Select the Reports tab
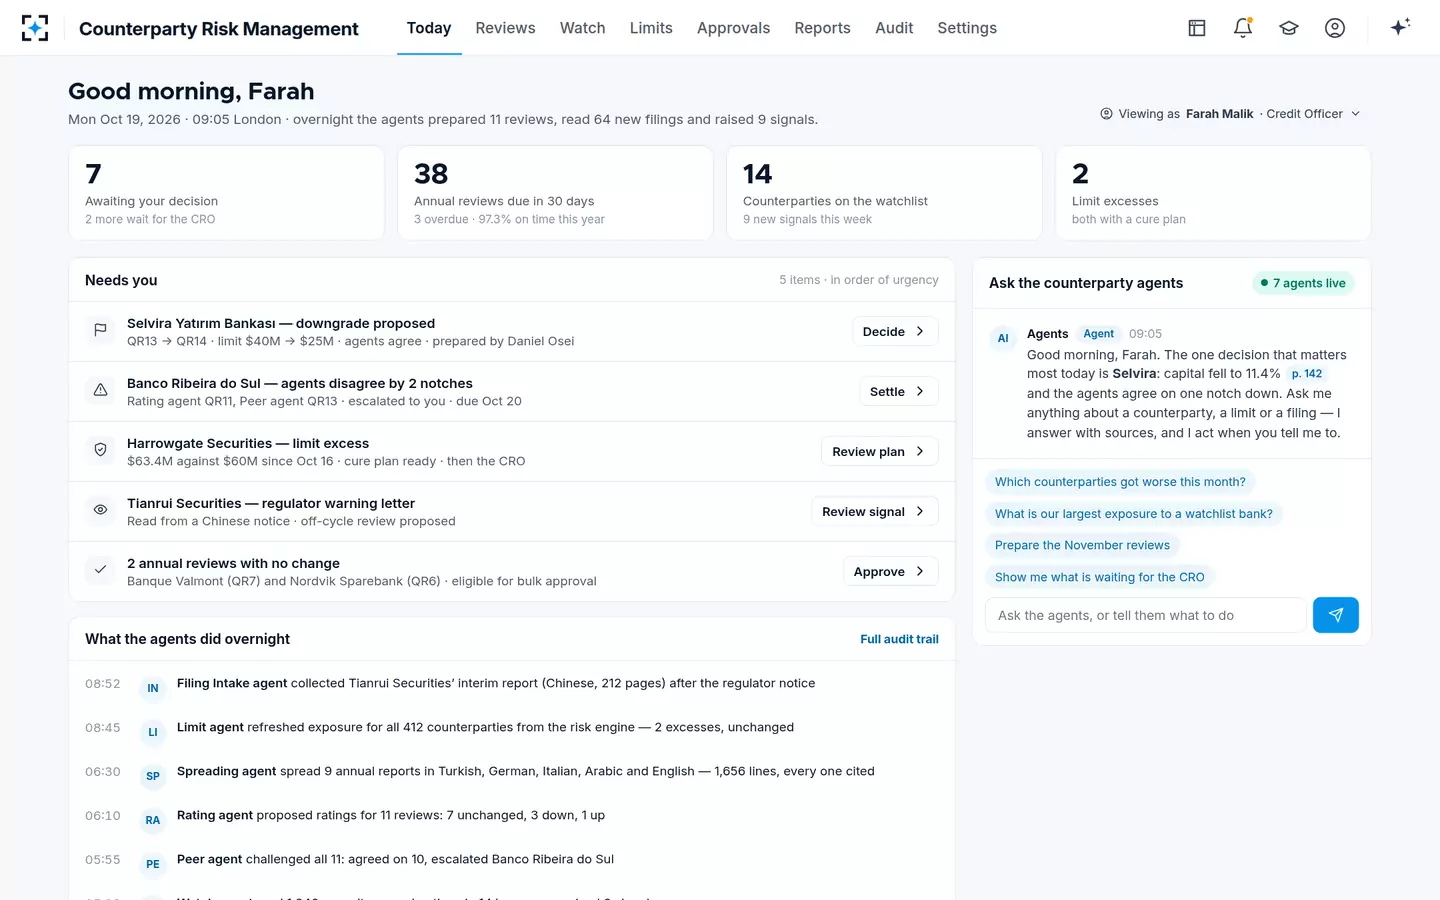Screen dimensions: 1440x900 pos(822,28)
